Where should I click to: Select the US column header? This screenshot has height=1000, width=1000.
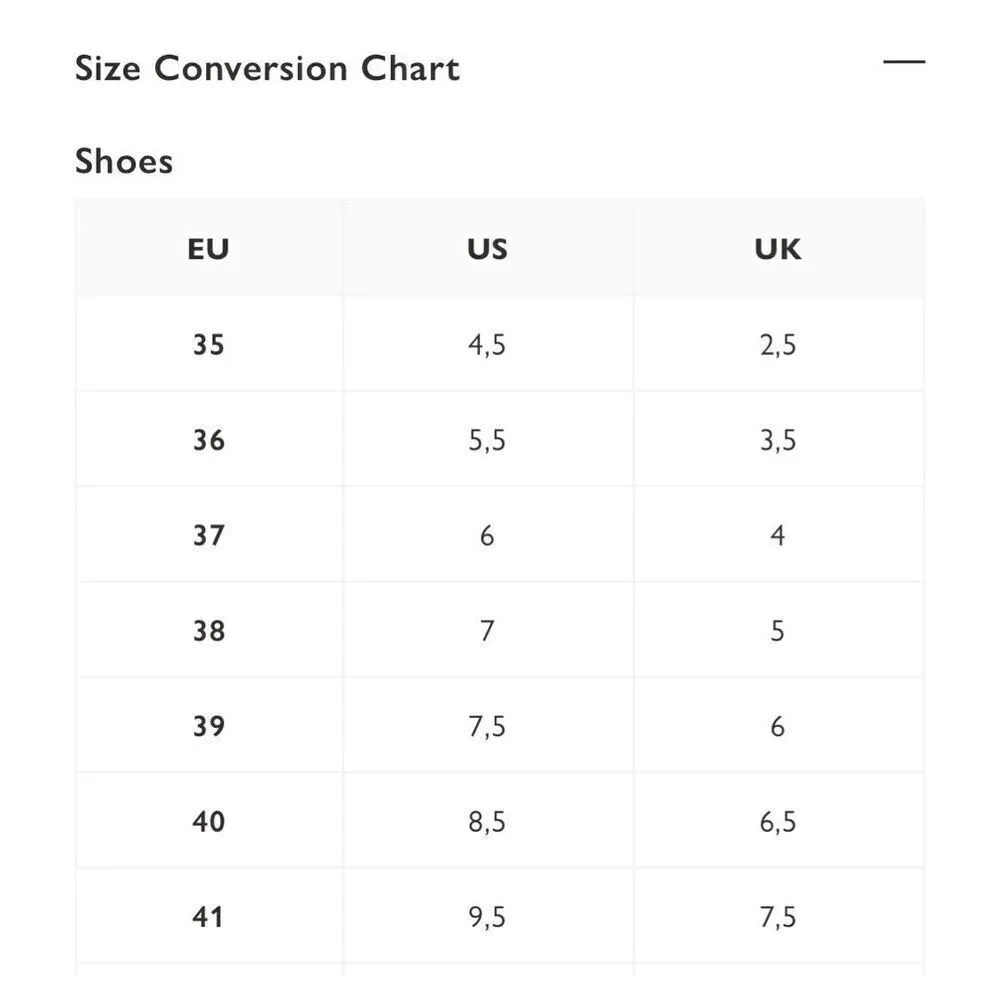pos(487,249)
